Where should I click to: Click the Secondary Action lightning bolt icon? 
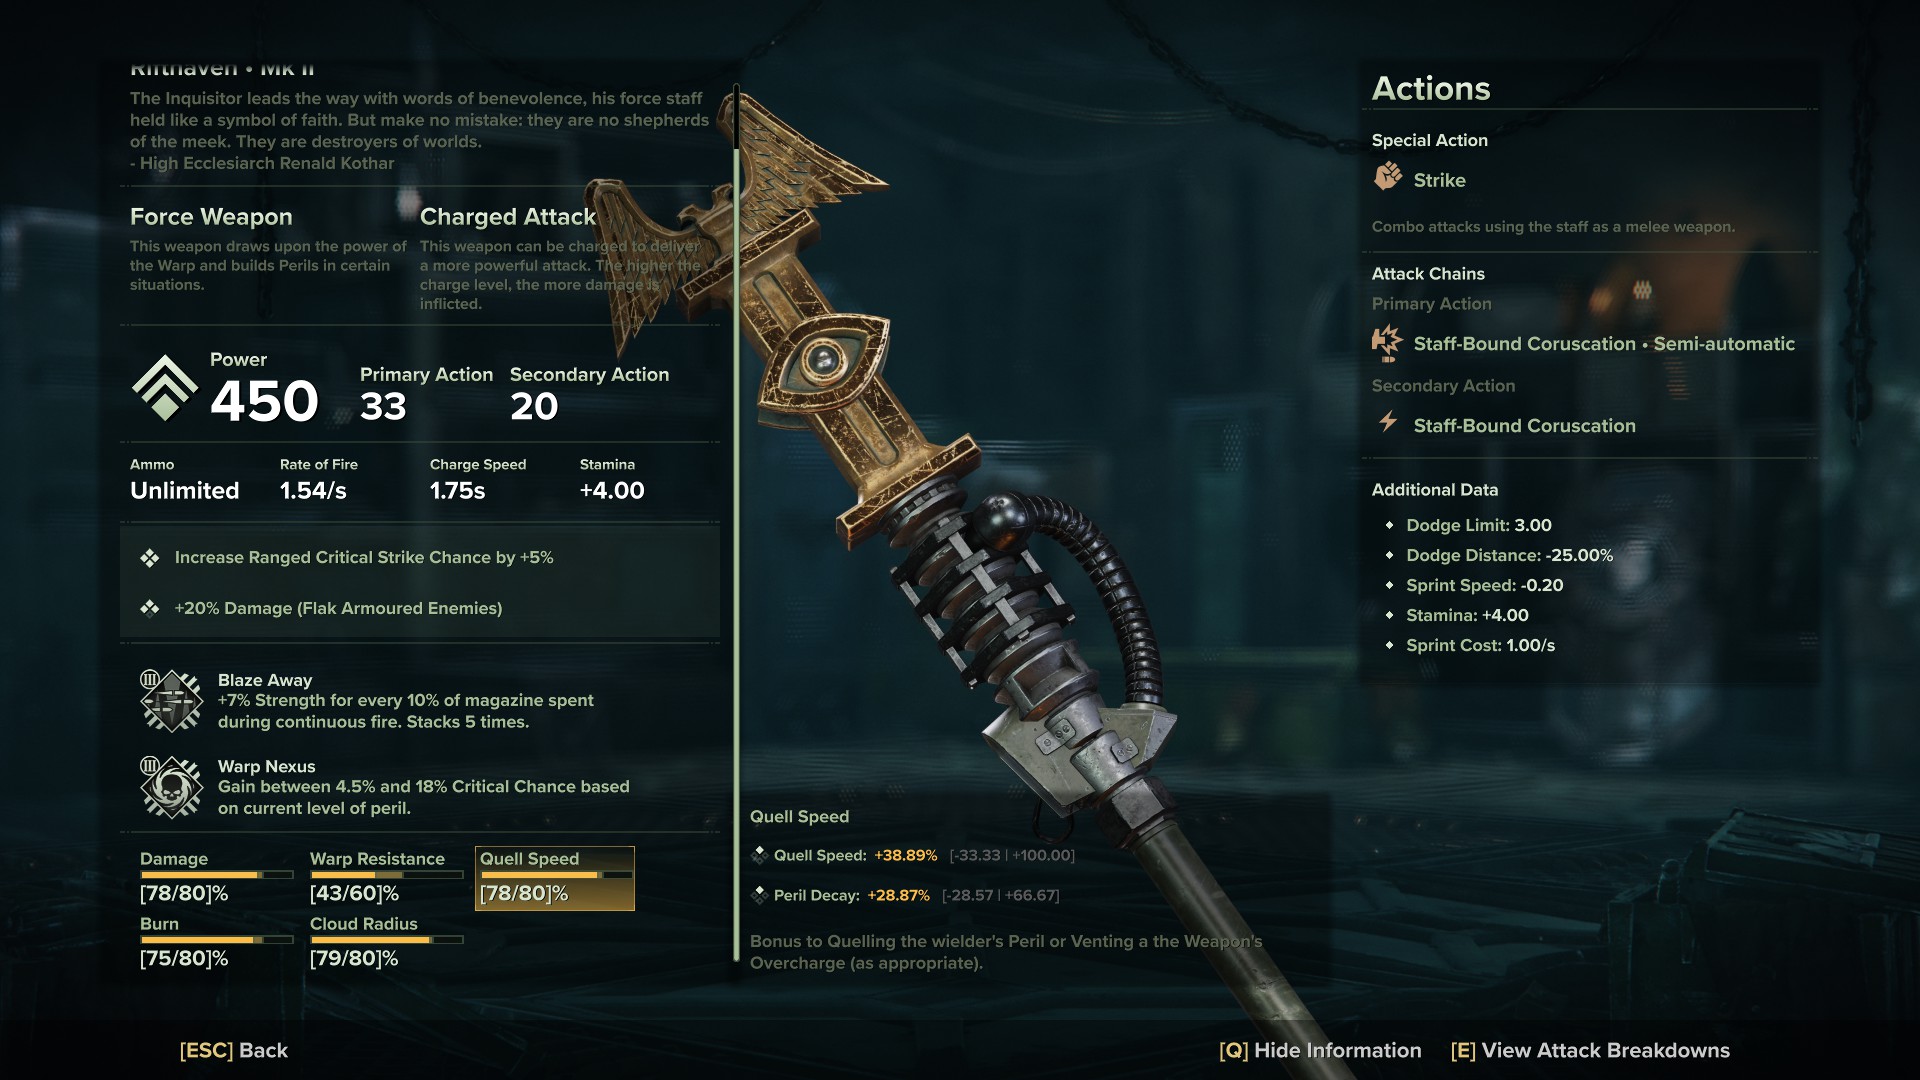coord(1388,422)
